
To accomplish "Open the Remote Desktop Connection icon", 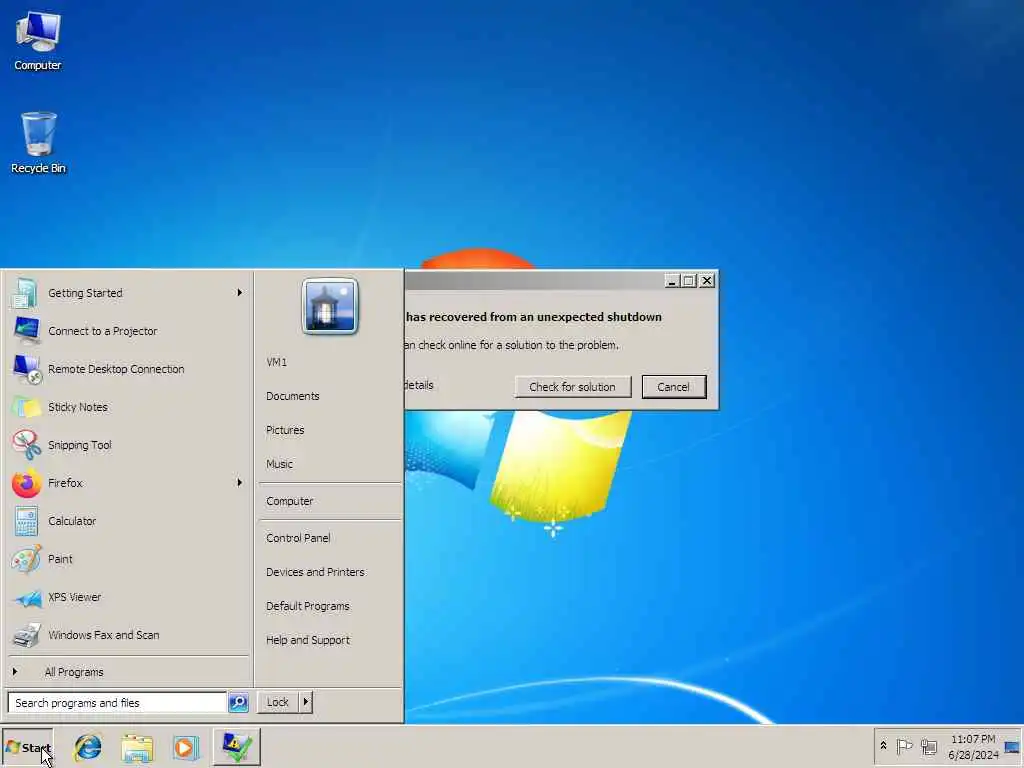I will click(x=25, y=369).
